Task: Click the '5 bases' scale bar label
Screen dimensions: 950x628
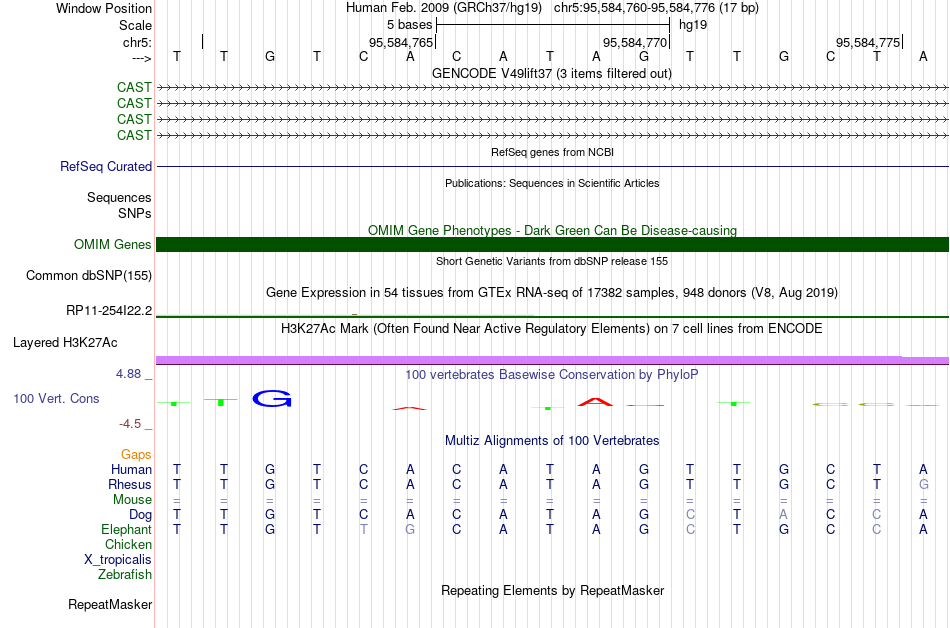Action: tap(410, 25)
